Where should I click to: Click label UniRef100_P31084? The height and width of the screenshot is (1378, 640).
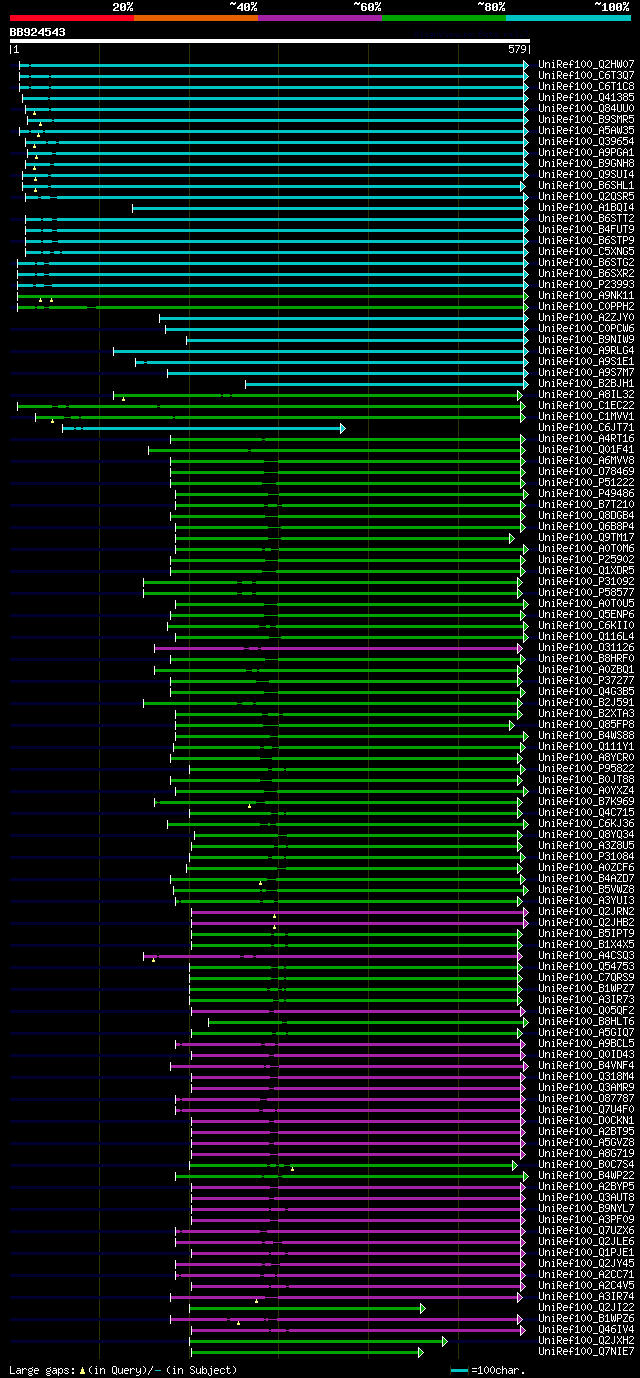click(586, 856)
